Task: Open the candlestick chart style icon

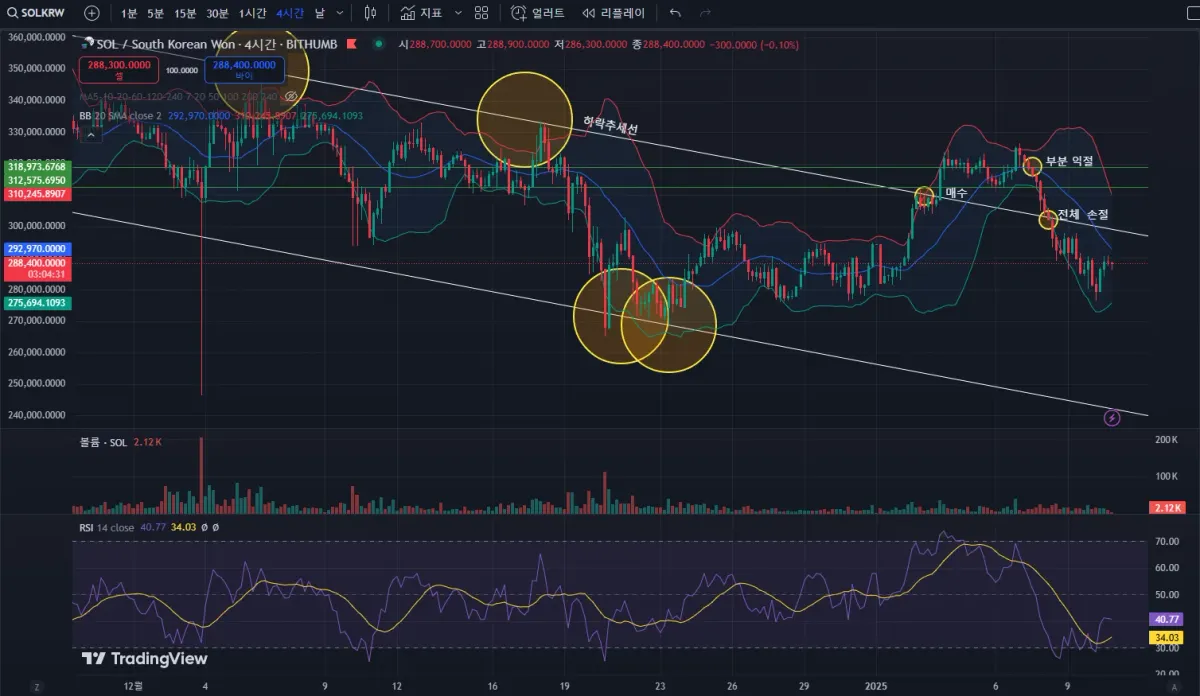Action: click(x=371, y=13)
